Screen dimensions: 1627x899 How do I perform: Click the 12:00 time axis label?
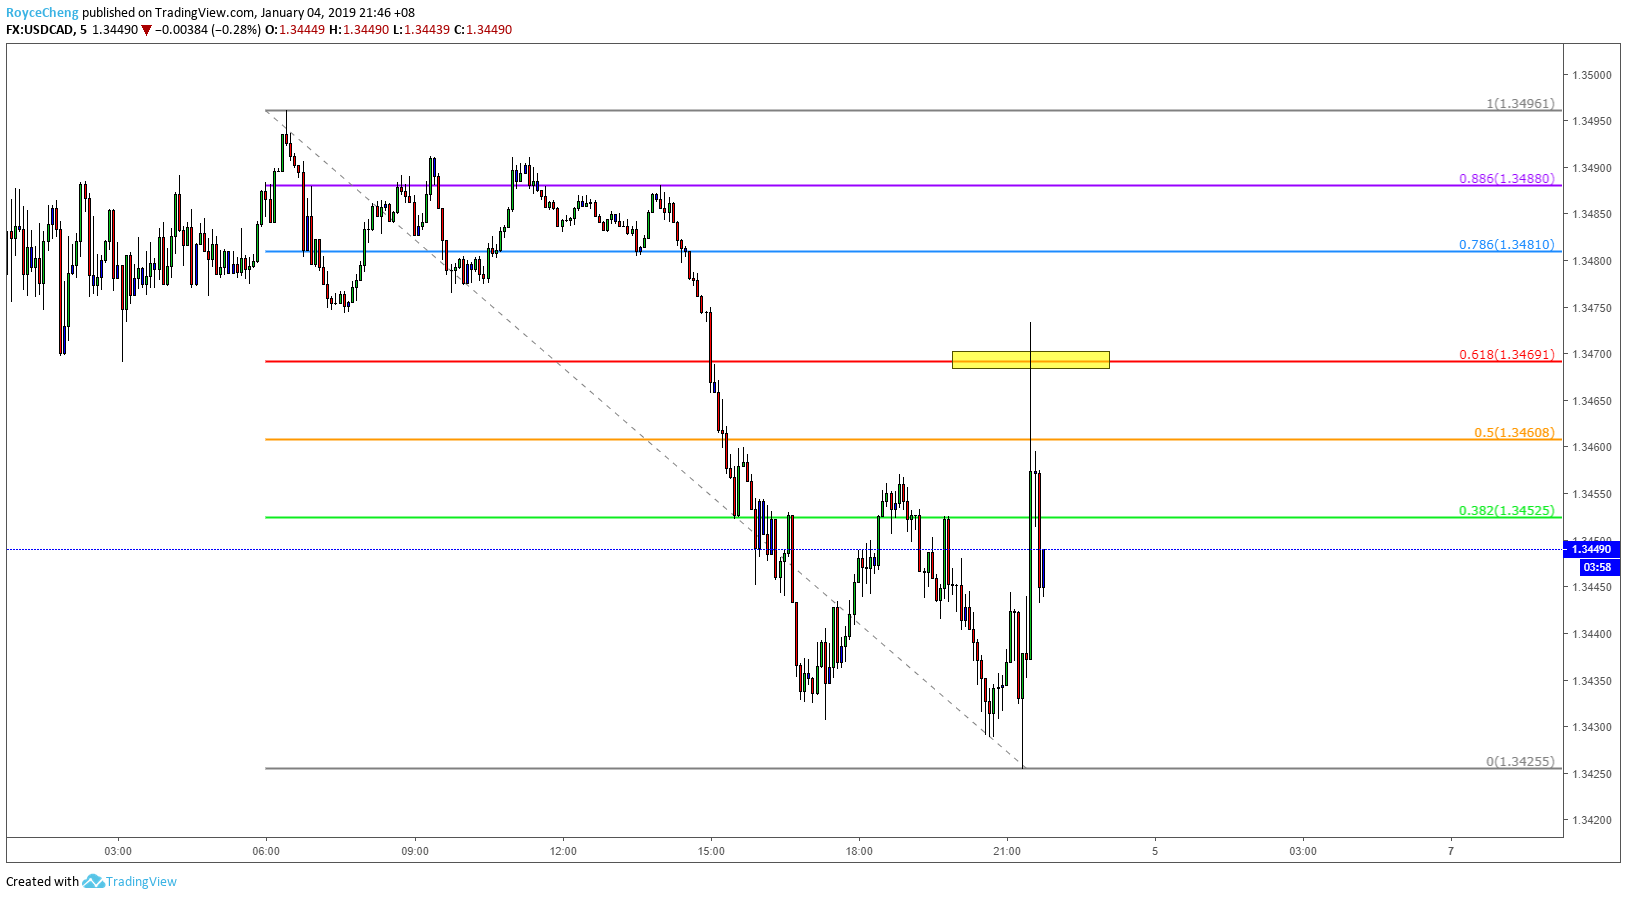[x=563, y=851]
